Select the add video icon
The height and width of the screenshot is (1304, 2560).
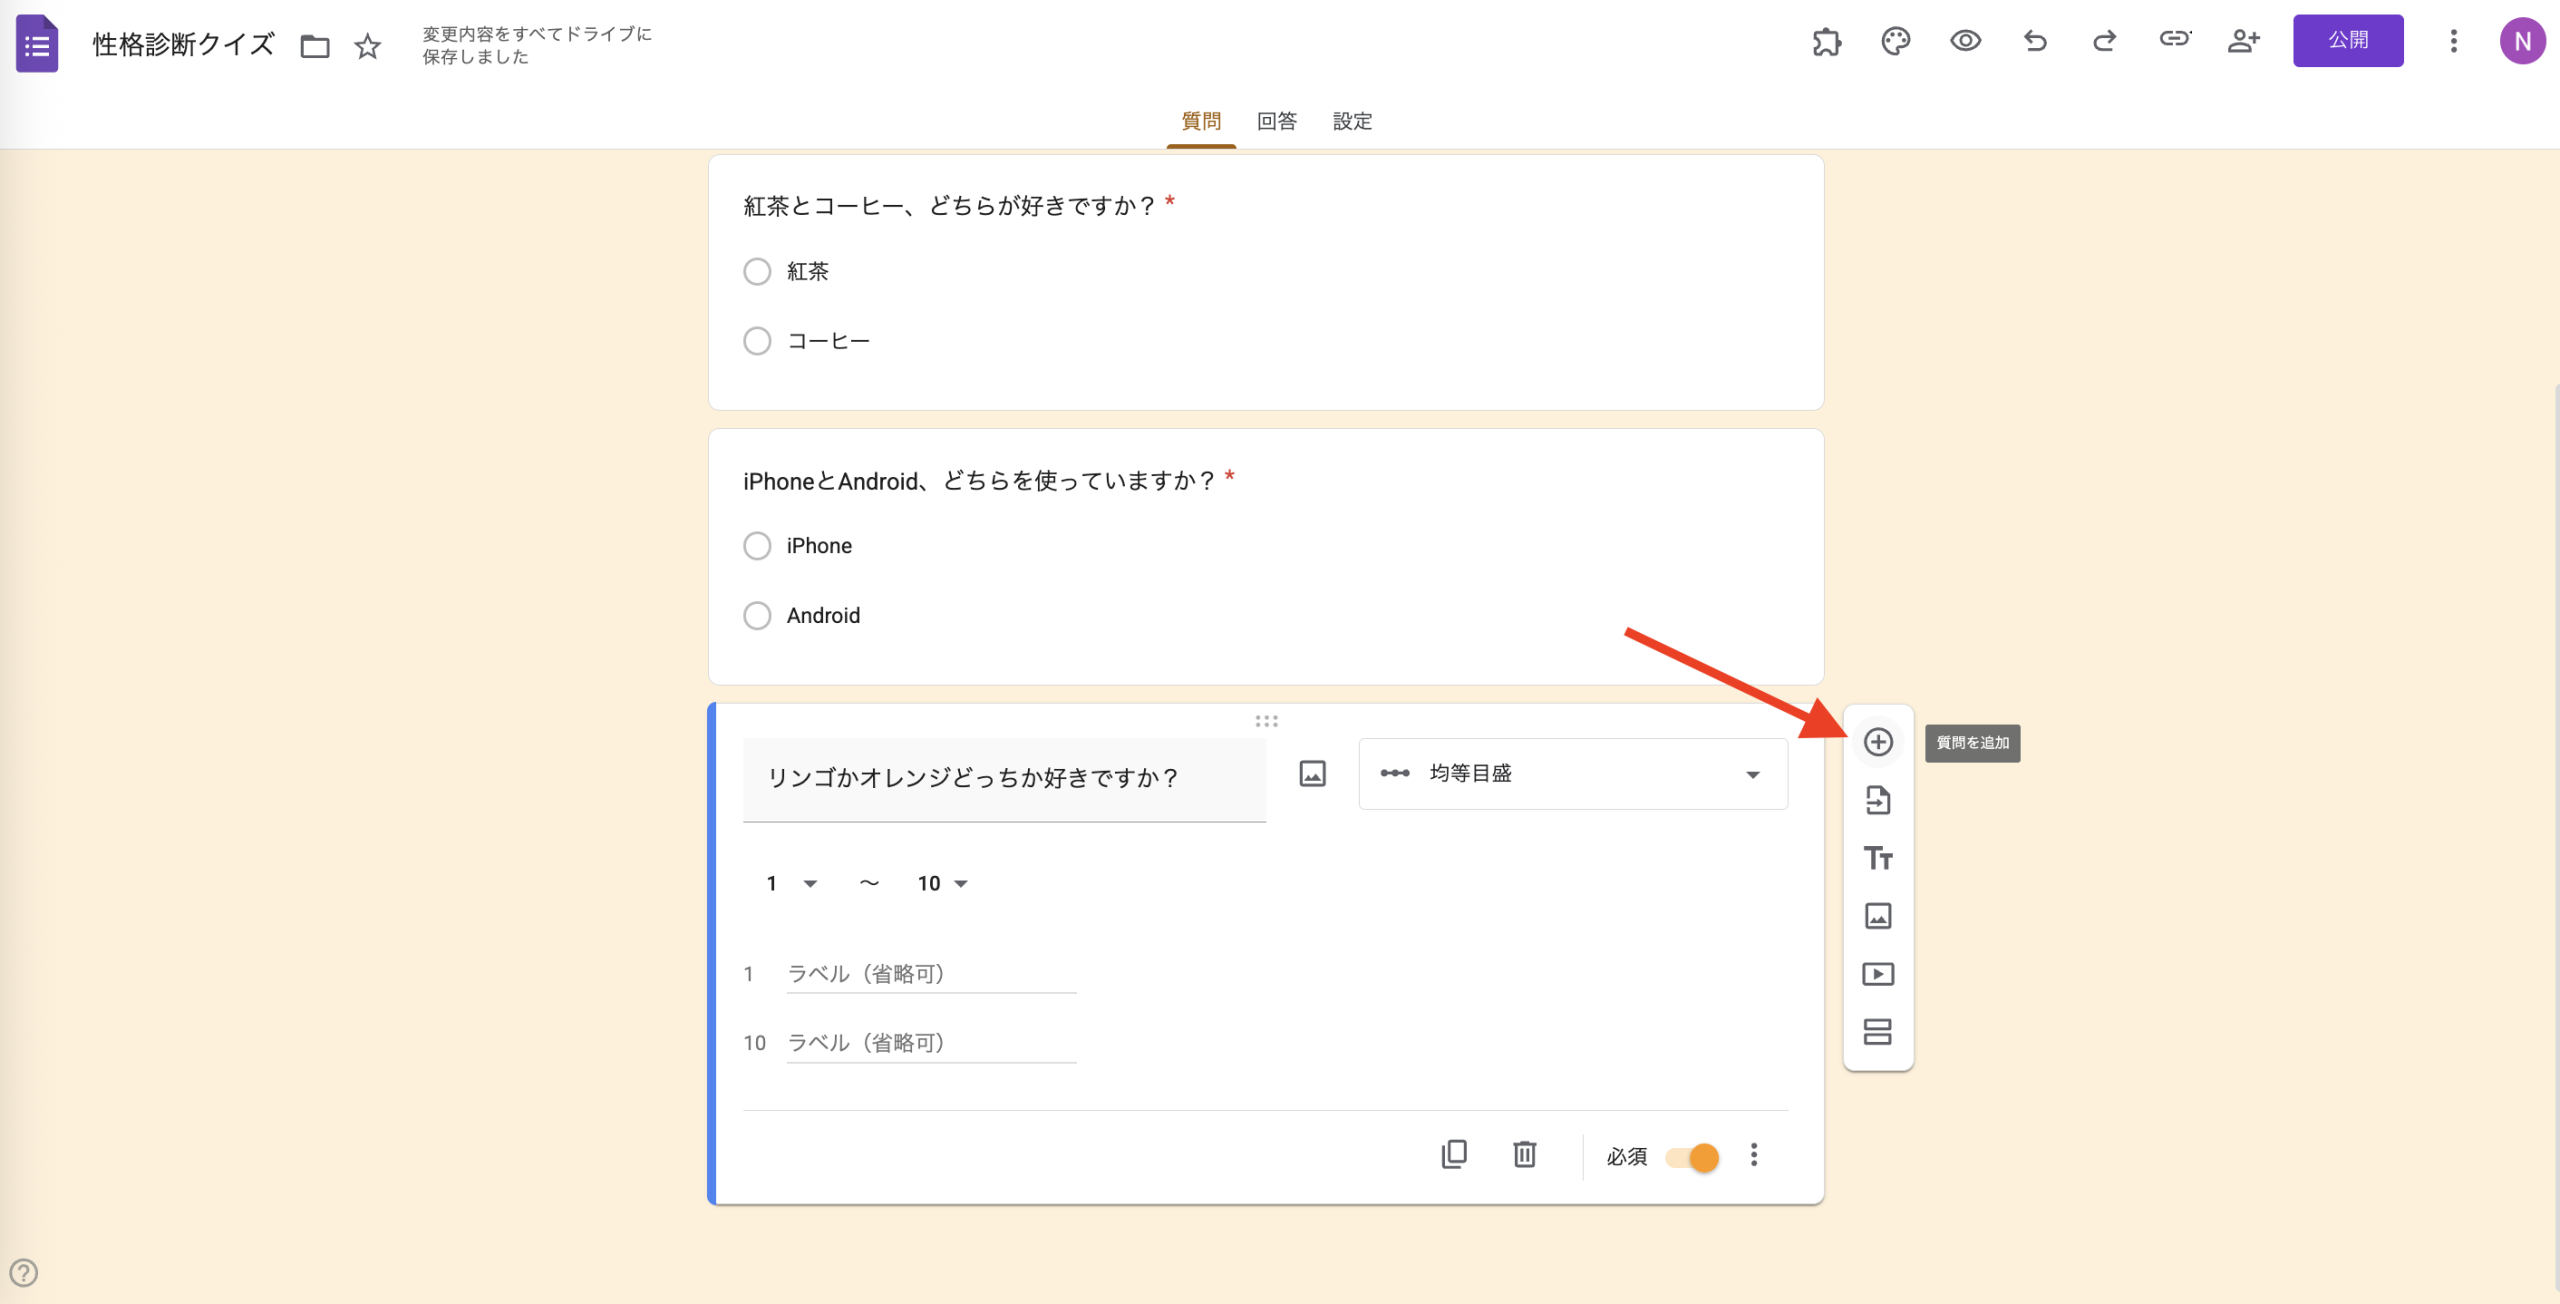click(x=1879, y=974)
